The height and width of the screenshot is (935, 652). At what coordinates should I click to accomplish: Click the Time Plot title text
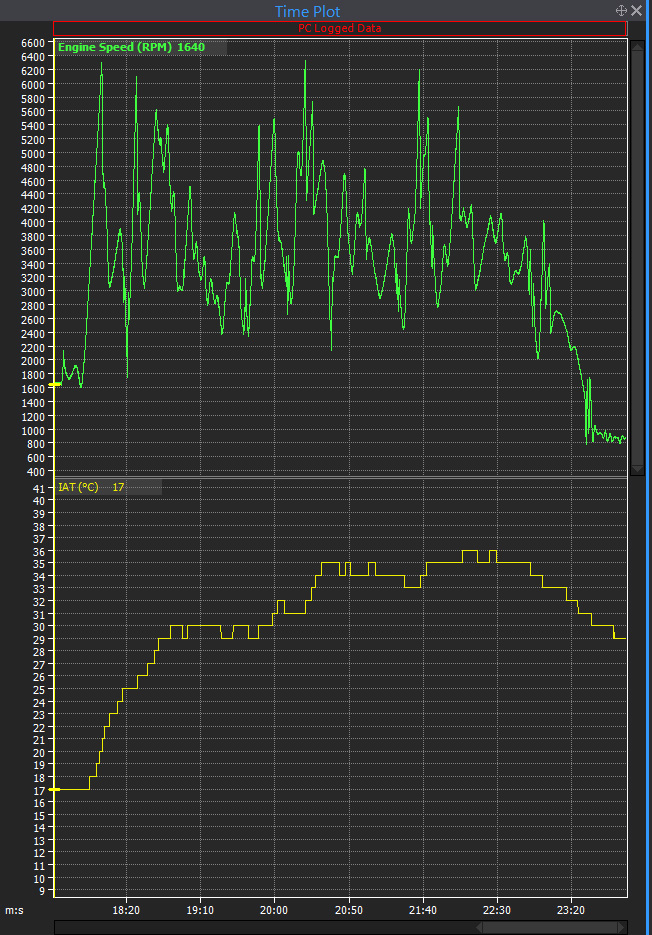pyautogui.click(x=307, y=11)
